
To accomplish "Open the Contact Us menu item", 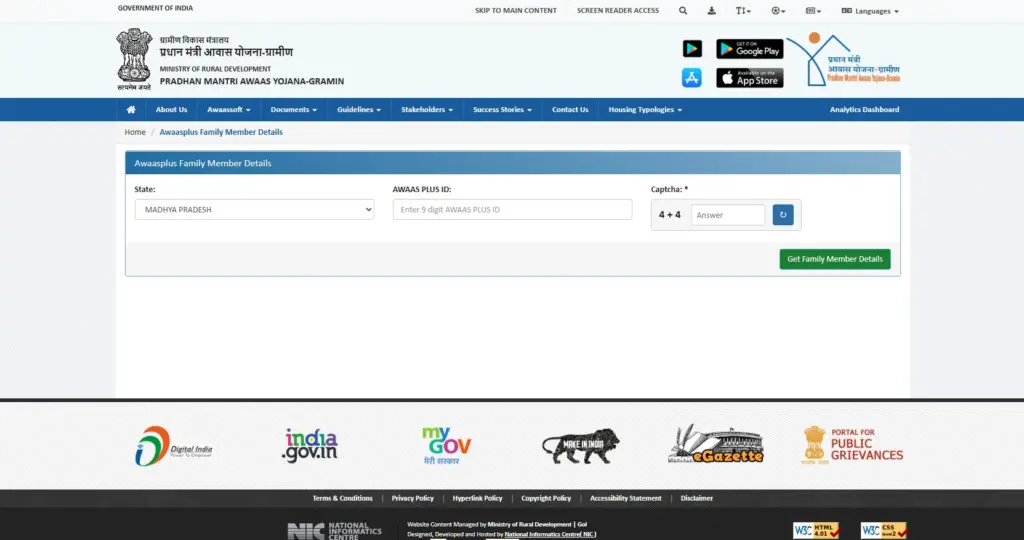I will [x=570, y=110].
